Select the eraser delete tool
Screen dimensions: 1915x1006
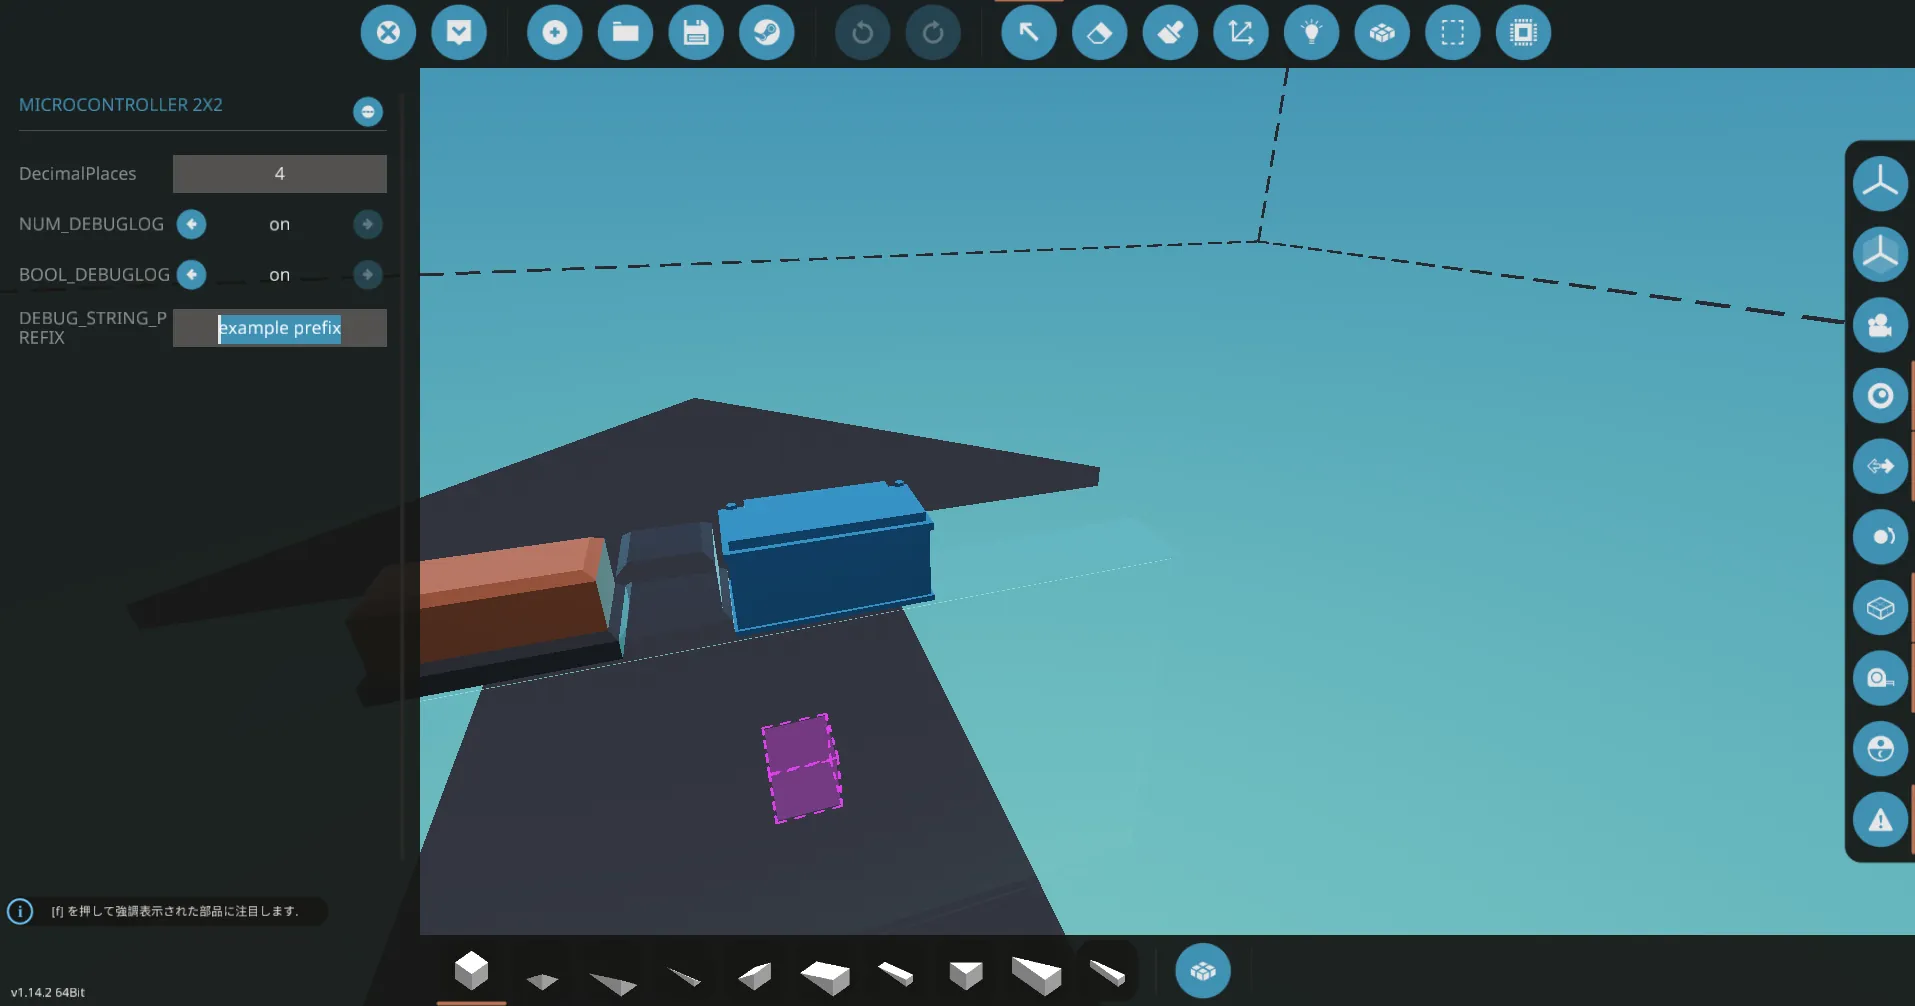(1099, 33)
